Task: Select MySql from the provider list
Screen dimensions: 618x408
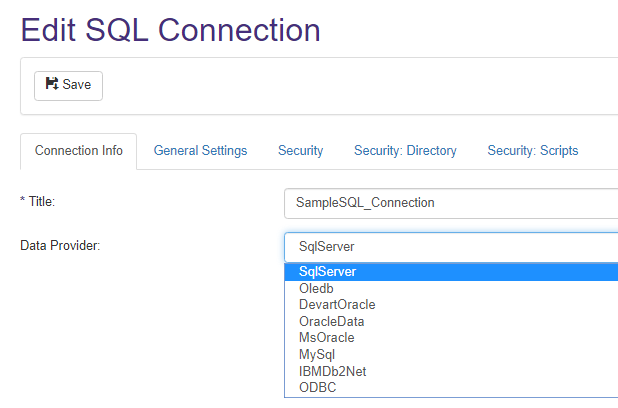Action: pos(317,355)
